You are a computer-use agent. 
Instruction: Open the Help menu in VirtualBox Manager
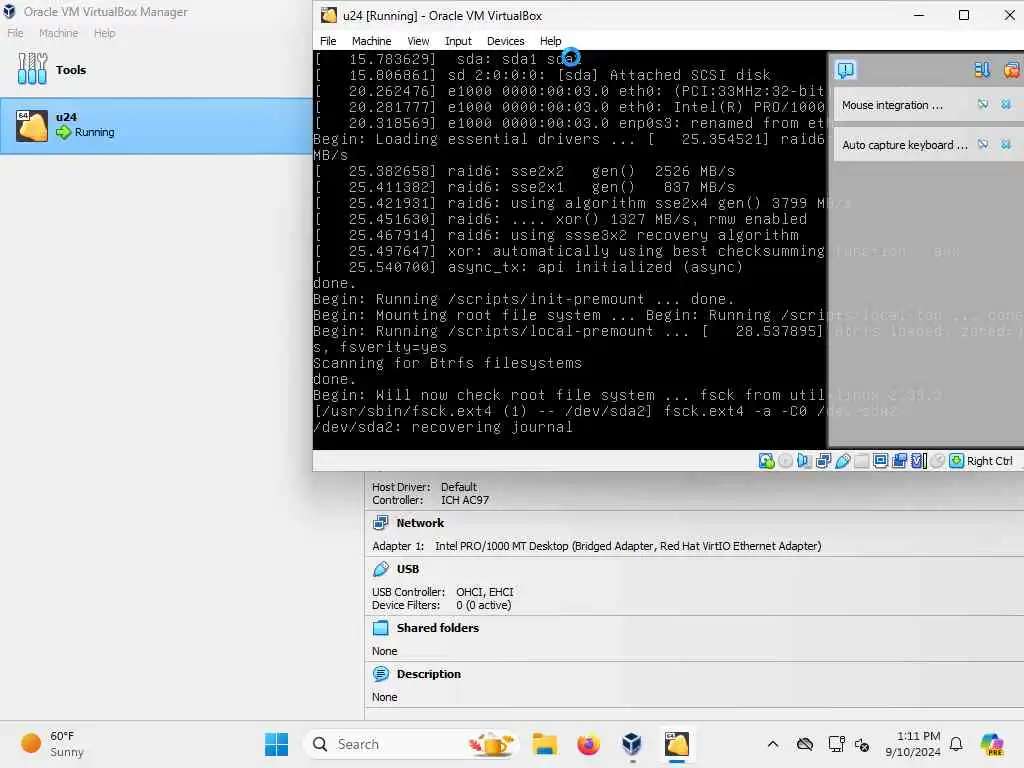104,33
